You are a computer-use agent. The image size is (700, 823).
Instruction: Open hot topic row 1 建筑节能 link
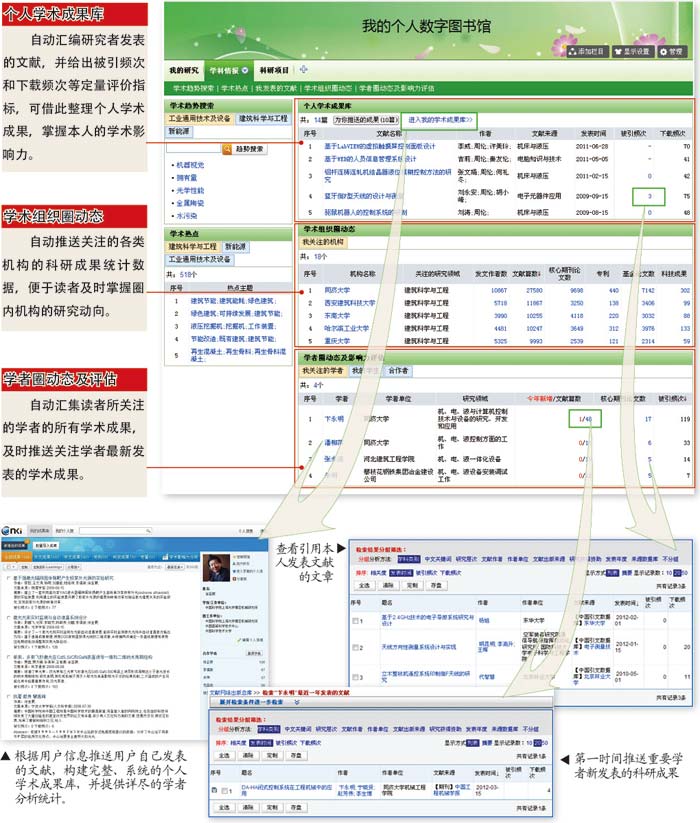coord(233,301)
